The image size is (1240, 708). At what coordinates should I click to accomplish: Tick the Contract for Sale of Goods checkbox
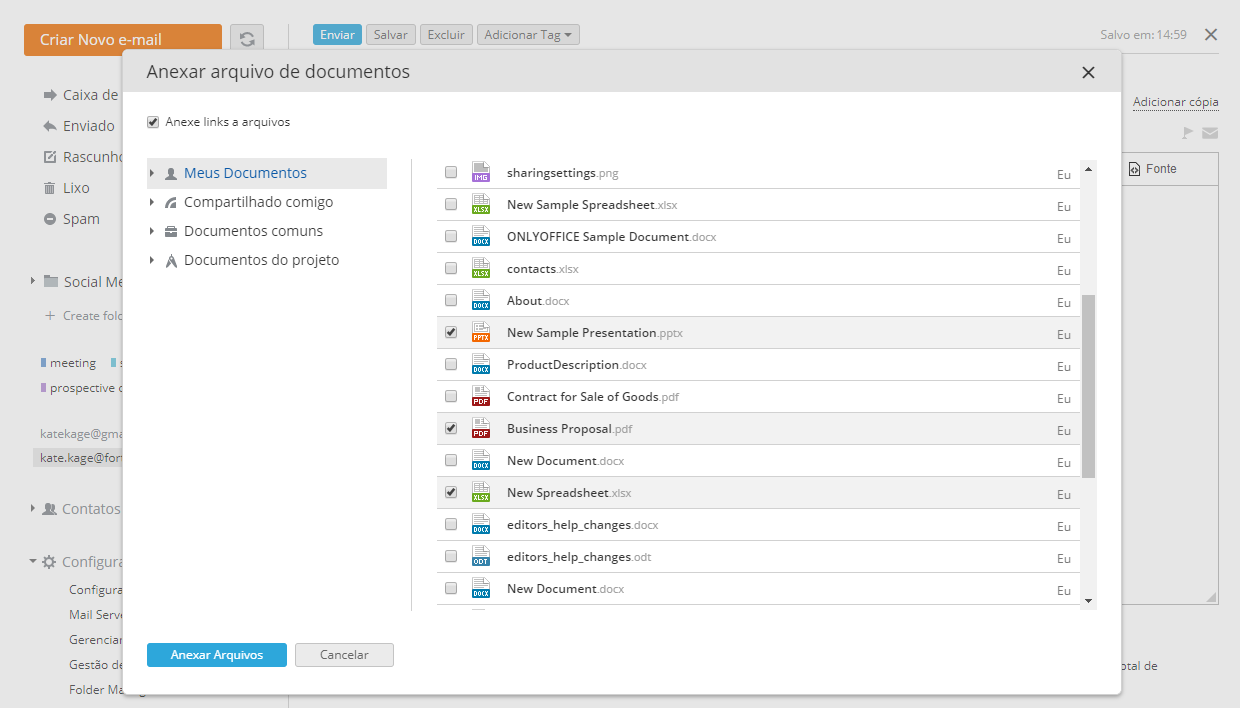pyautogui.click(x=451, y=396)
